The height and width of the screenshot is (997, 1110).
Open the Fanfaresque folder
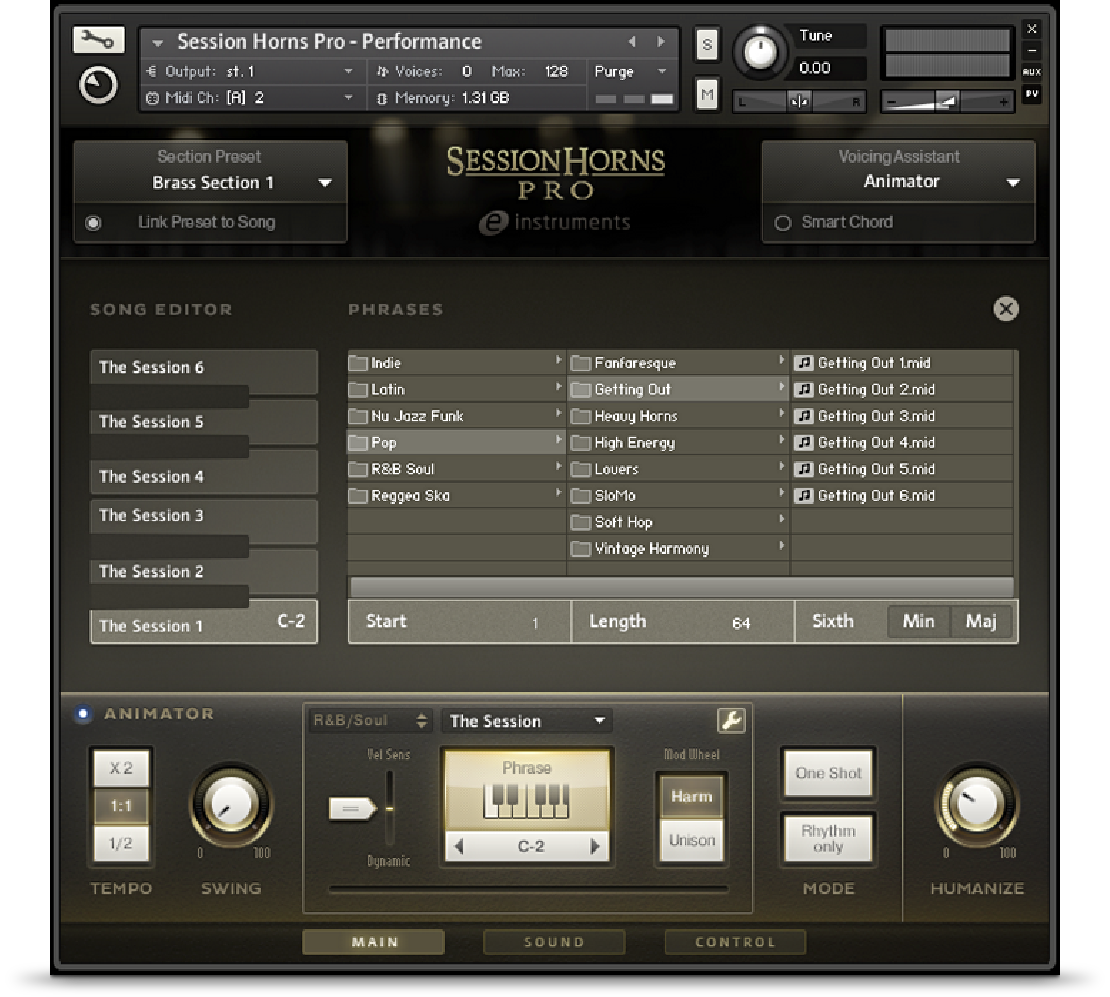click(x=679, y=363)
